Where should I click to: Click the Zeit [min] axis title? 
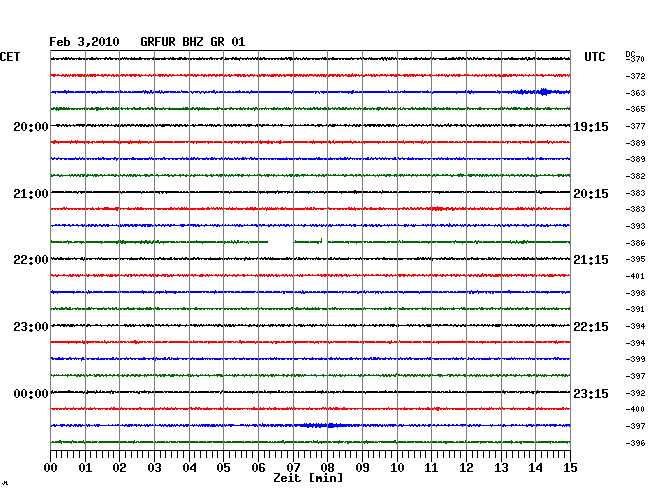308,478
